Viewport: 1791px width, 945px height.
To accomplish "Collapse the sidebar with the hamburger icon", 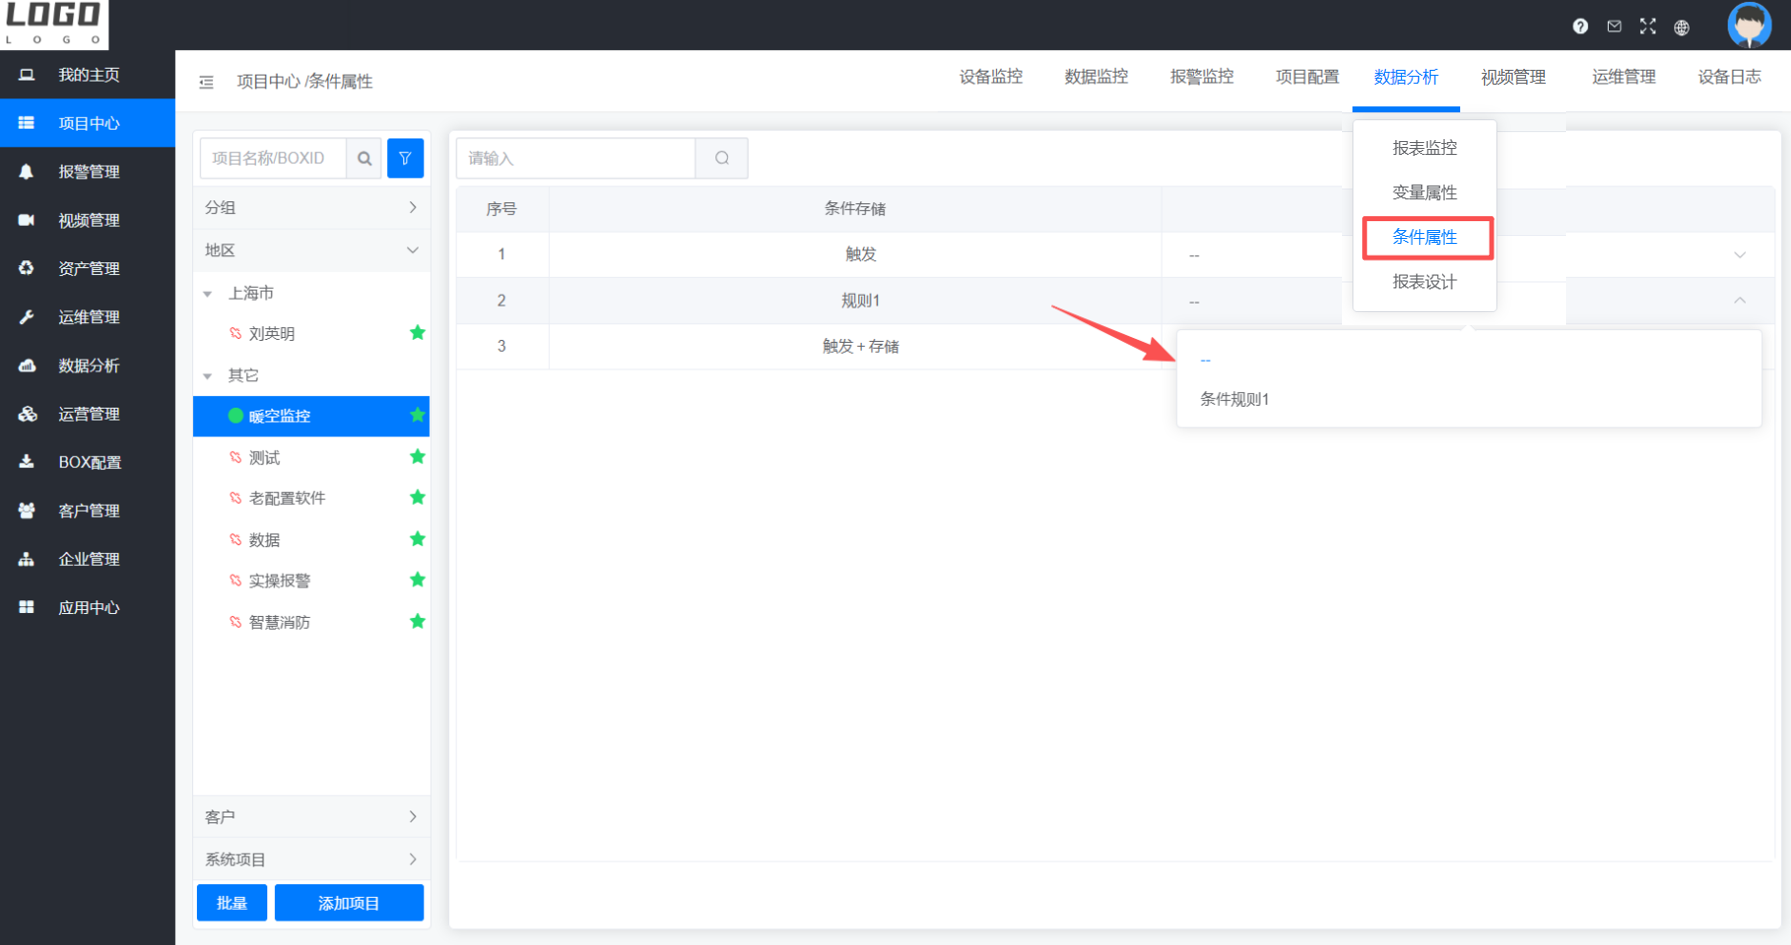I will tap(206, 82).
